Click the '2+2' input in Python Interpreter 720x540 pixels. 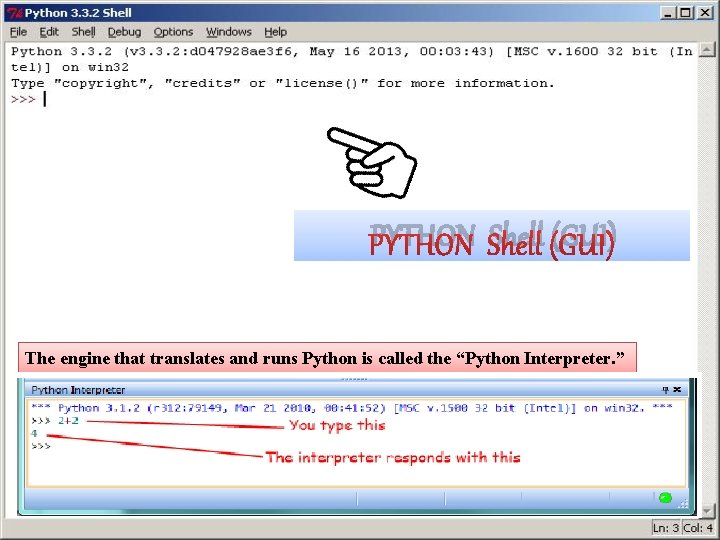tap(68, 421)
